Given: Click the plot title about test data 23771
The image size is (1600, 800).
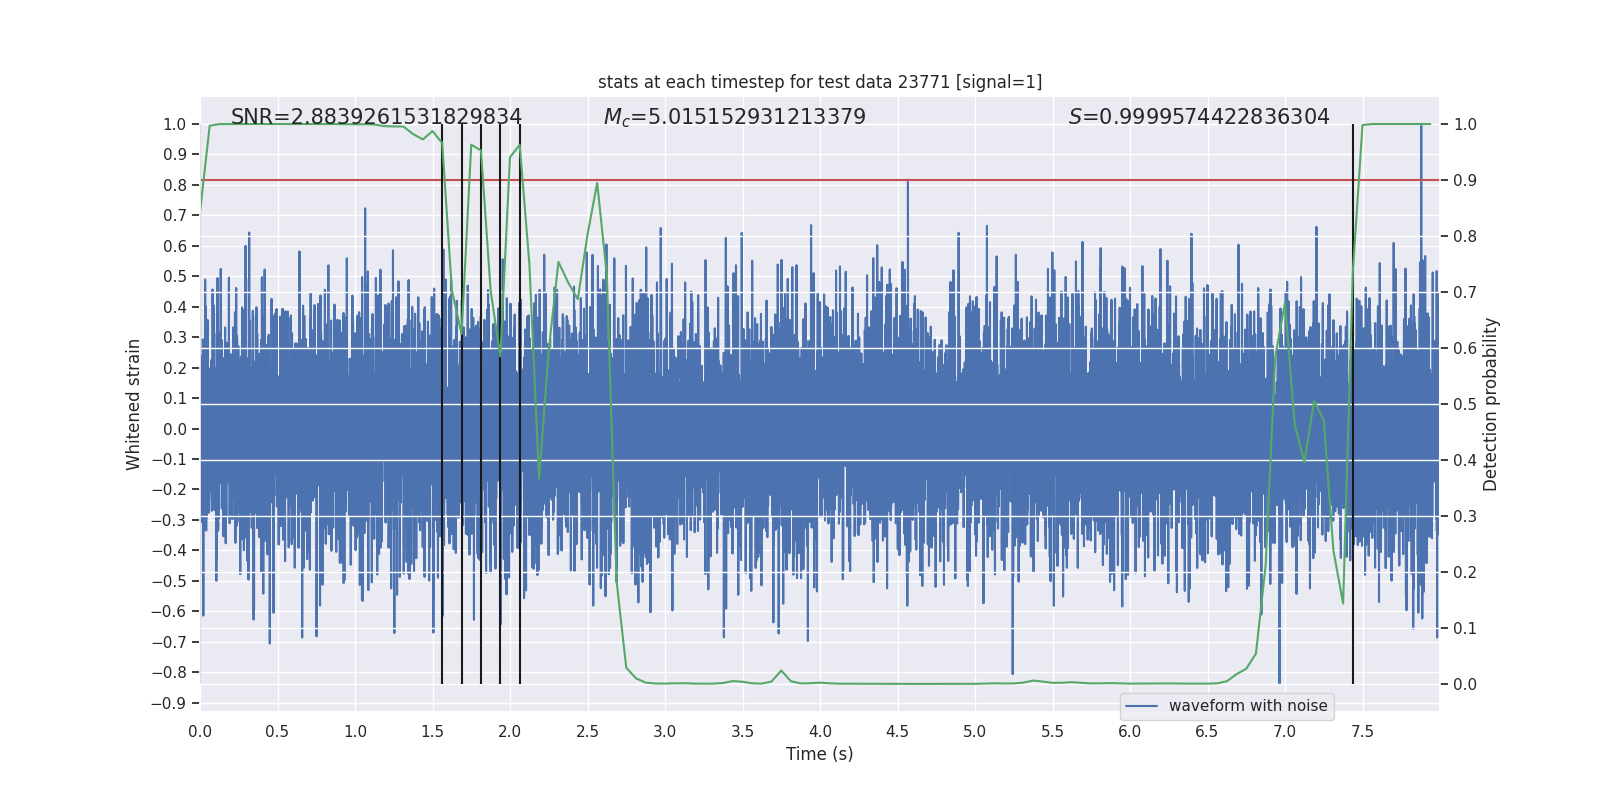Looking at the screenshot, I should click(x=820, y=82).
